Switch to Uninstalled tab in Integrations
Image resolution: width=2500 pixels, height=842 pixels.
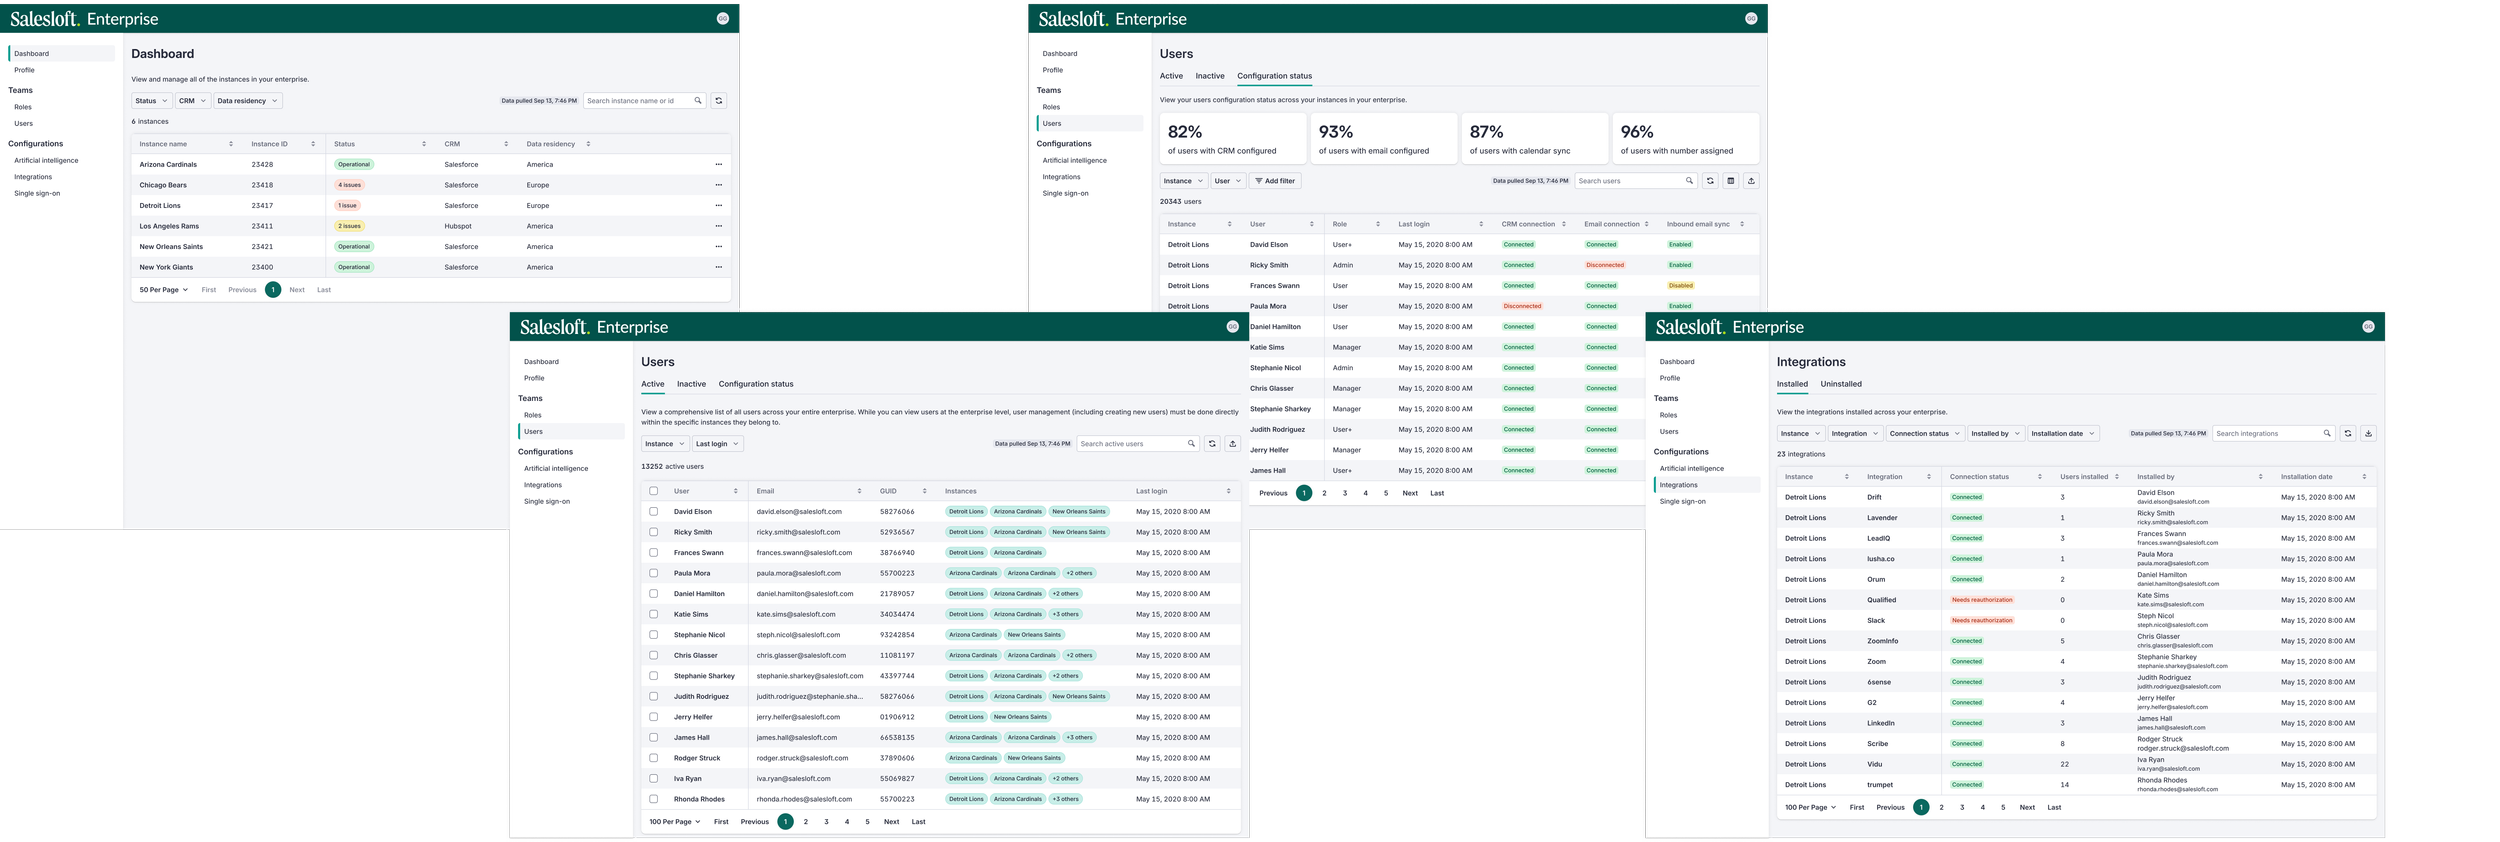pos(1841,384)
